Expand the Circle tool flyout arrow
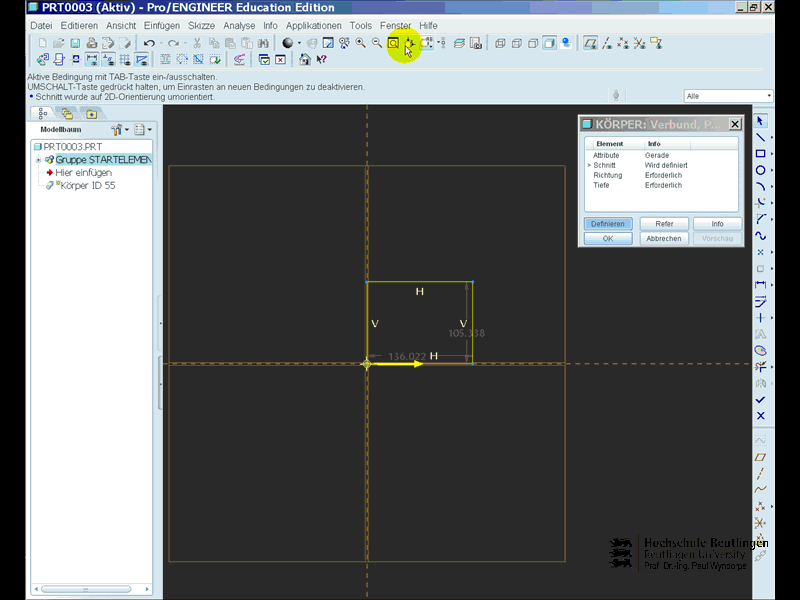800x600 pixels. tap(771, 170)
